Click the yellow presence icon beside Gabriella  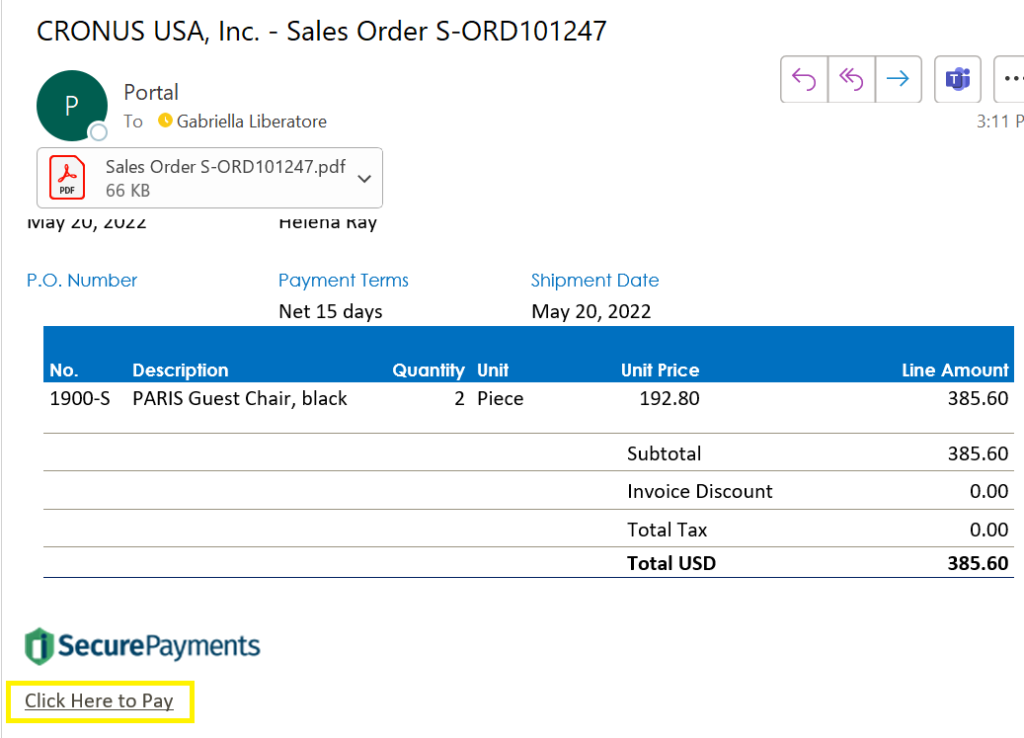tap(165, 121)
